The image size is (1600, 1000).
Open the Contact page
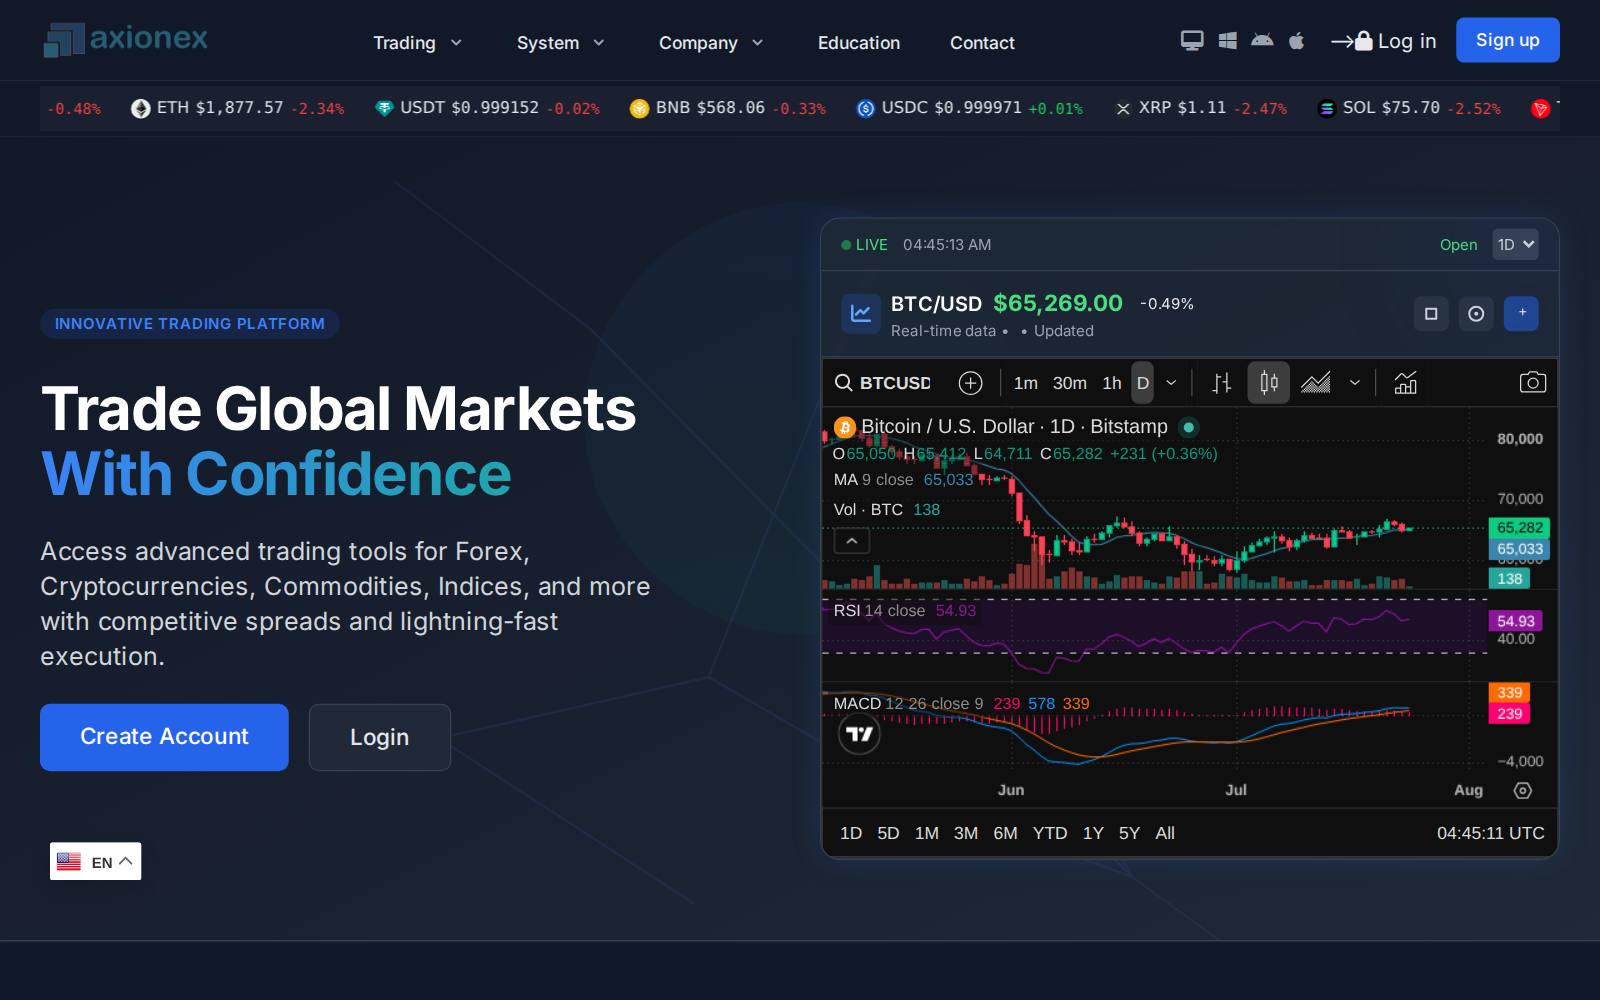[x=982, y=43]
